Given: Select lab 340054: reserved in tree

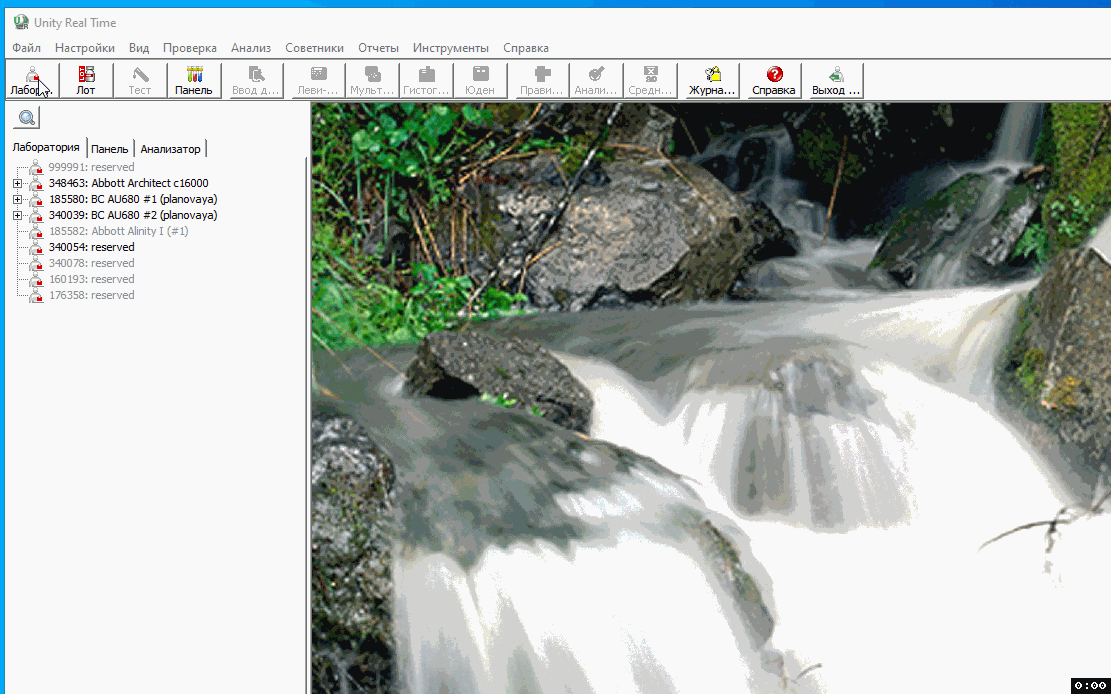Looking at the screenshot, I should pos(91,247).
